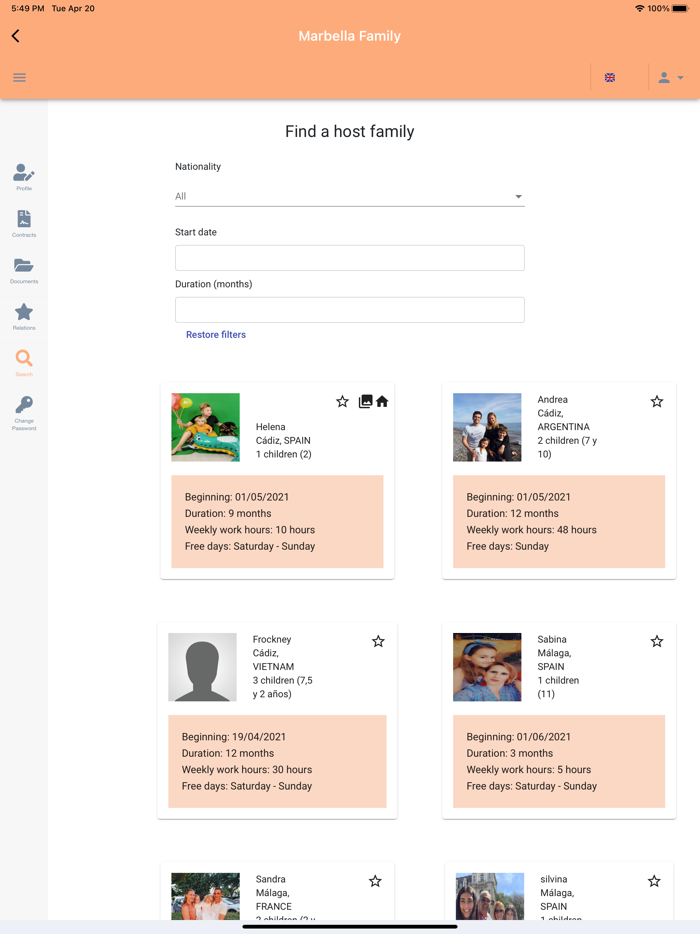The image size is (700, 934).
Task: Go back using the back arrow
Action: [x=15, y=36]
